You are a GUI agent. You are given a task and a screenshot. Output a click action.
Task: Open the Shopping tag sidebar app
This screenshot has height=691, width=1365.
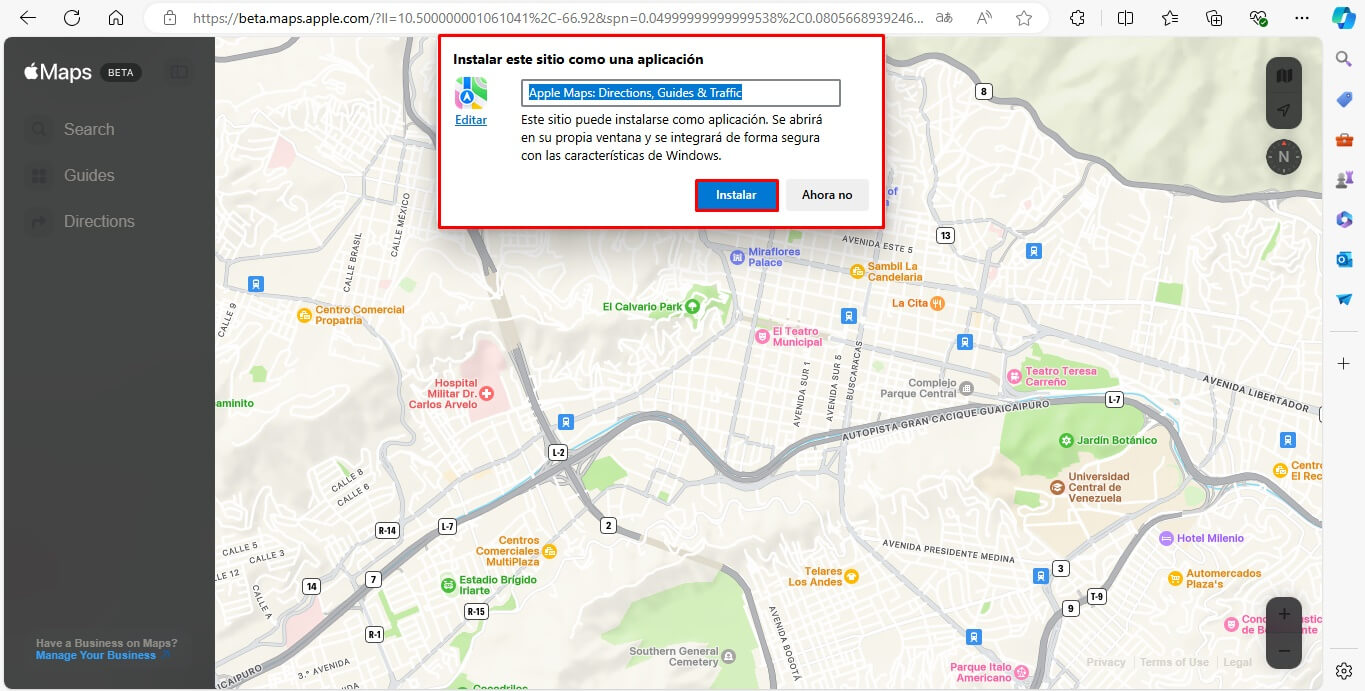click(x=1344, y=99)
